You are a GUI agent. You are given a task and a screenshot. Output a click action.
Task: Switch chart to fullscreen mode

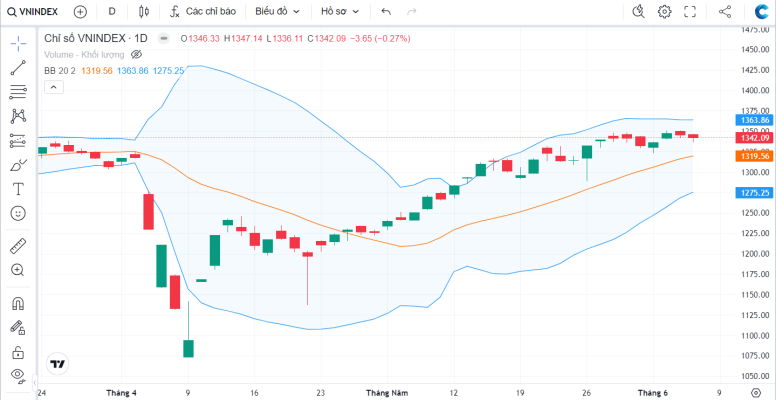[690, 12]
